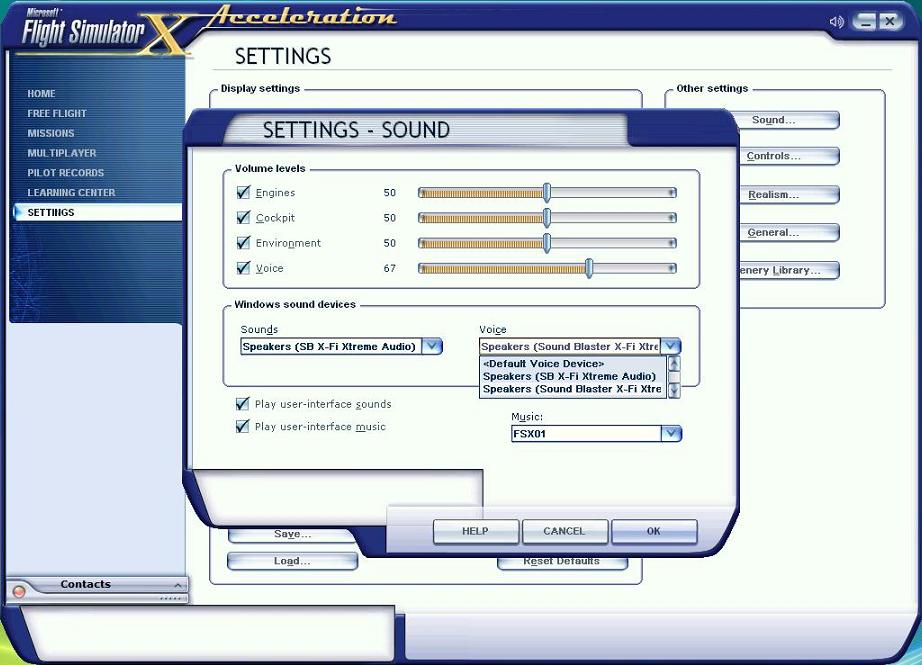Open General settings button
922x665 pixels.
click(788, 232)
